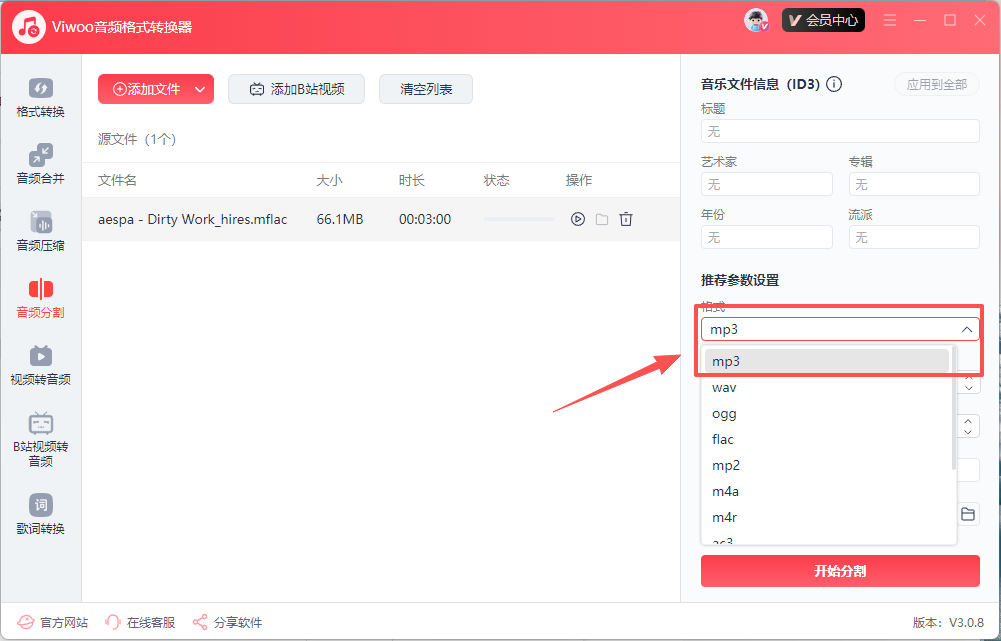Browse output folder icon
Screen dimensions: 1001x641
[968, 514]
